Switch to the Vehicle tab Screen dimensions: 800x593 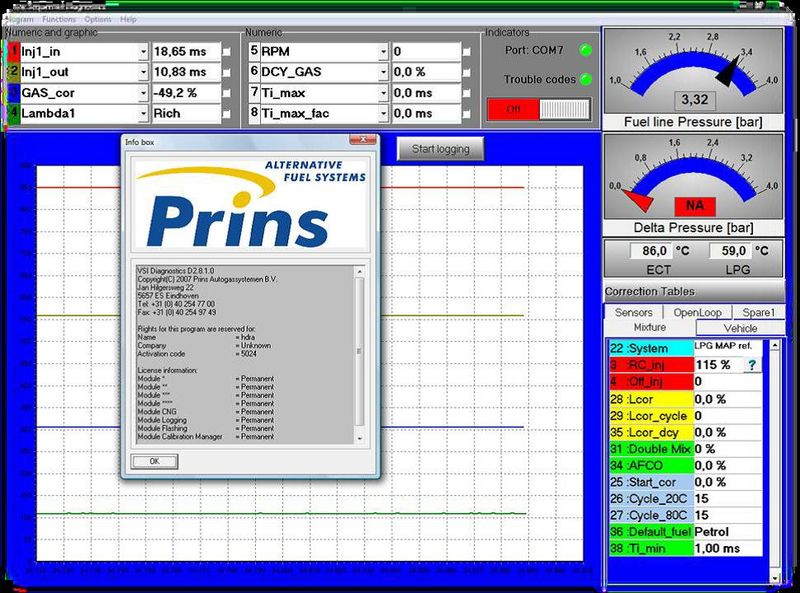(x=740, y=328)
